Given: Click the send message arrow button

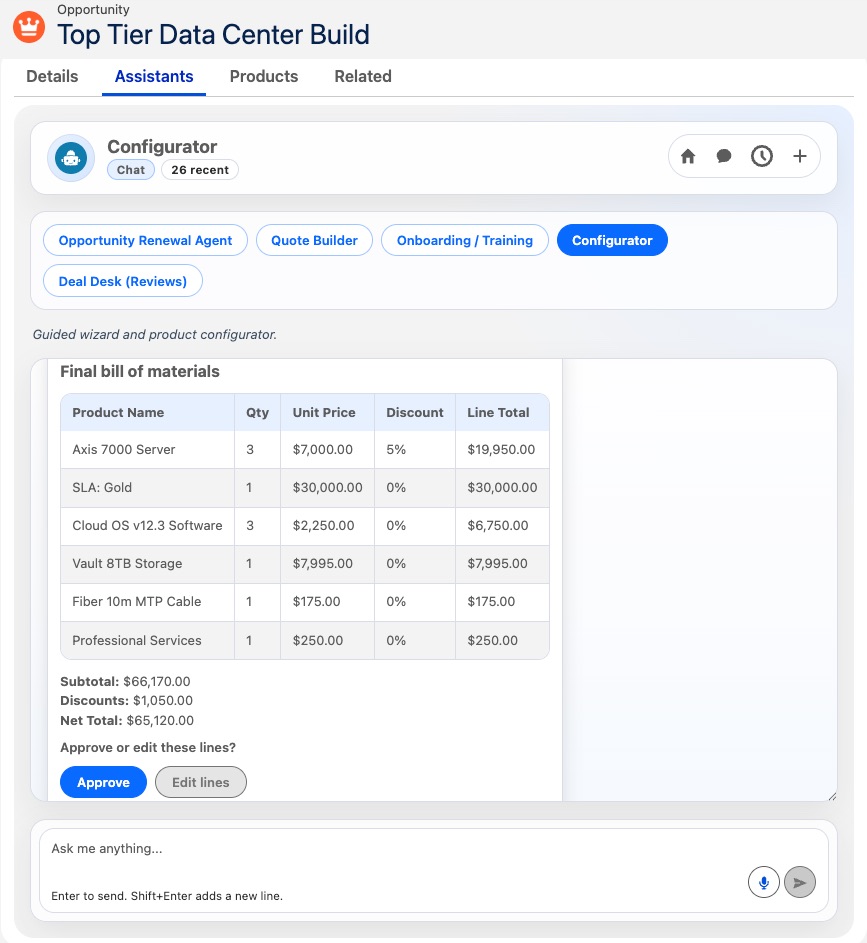Looking at the screenshot, I should tap(800, 882).
